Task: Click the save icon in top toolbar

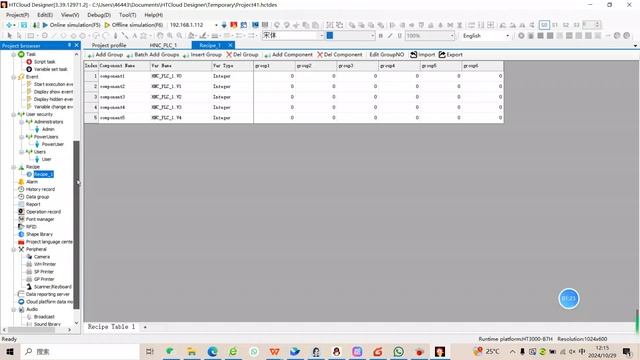Action: coord(24,25)
